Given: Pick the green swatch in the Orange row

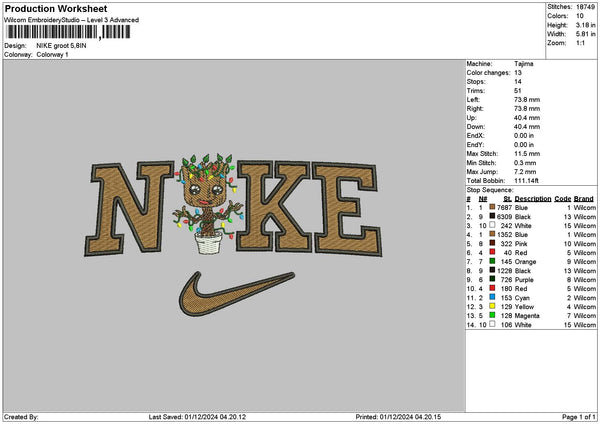Looking at the screenshot, I should (492, 261).
